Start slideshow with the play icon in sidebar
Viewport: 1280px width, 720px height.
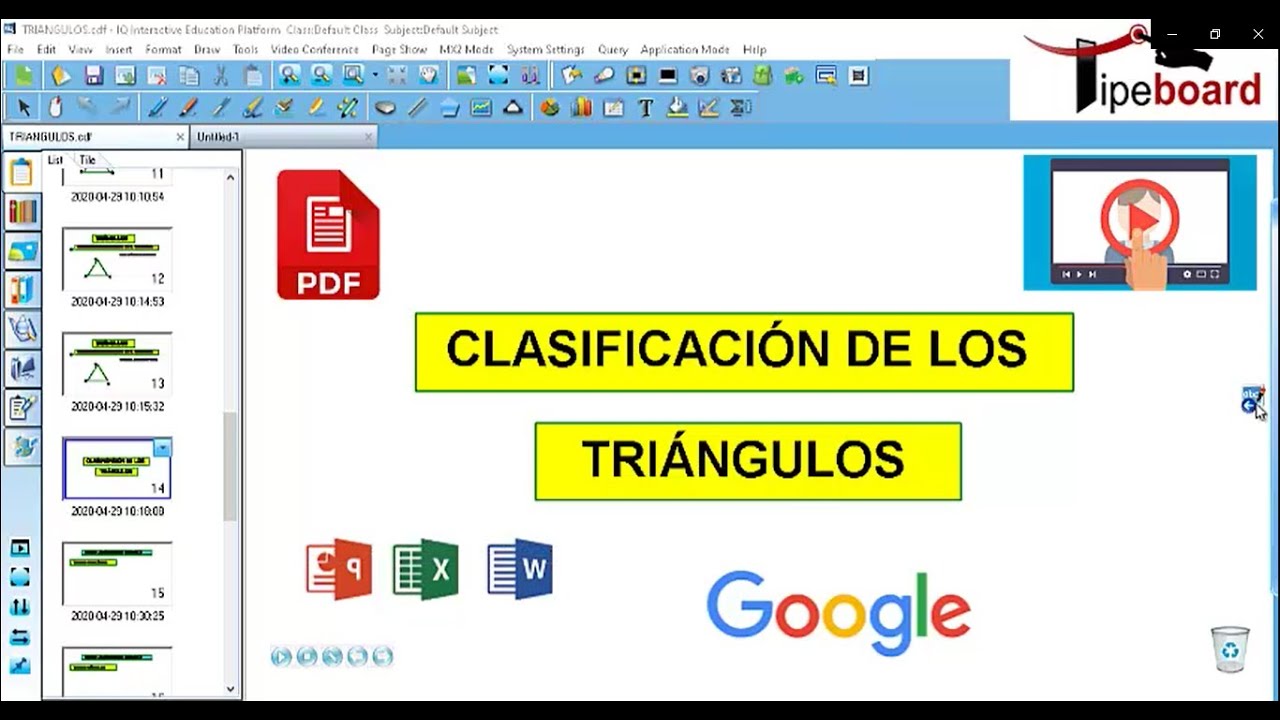20,548
